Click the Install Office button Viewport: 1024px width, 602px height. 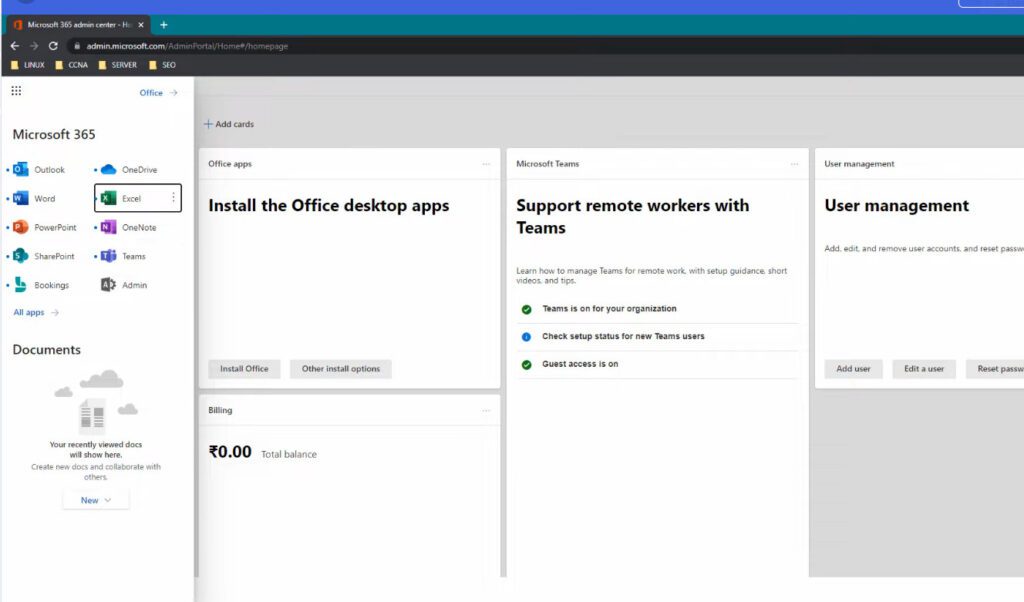pyautogui.click(x=244, y=369)
